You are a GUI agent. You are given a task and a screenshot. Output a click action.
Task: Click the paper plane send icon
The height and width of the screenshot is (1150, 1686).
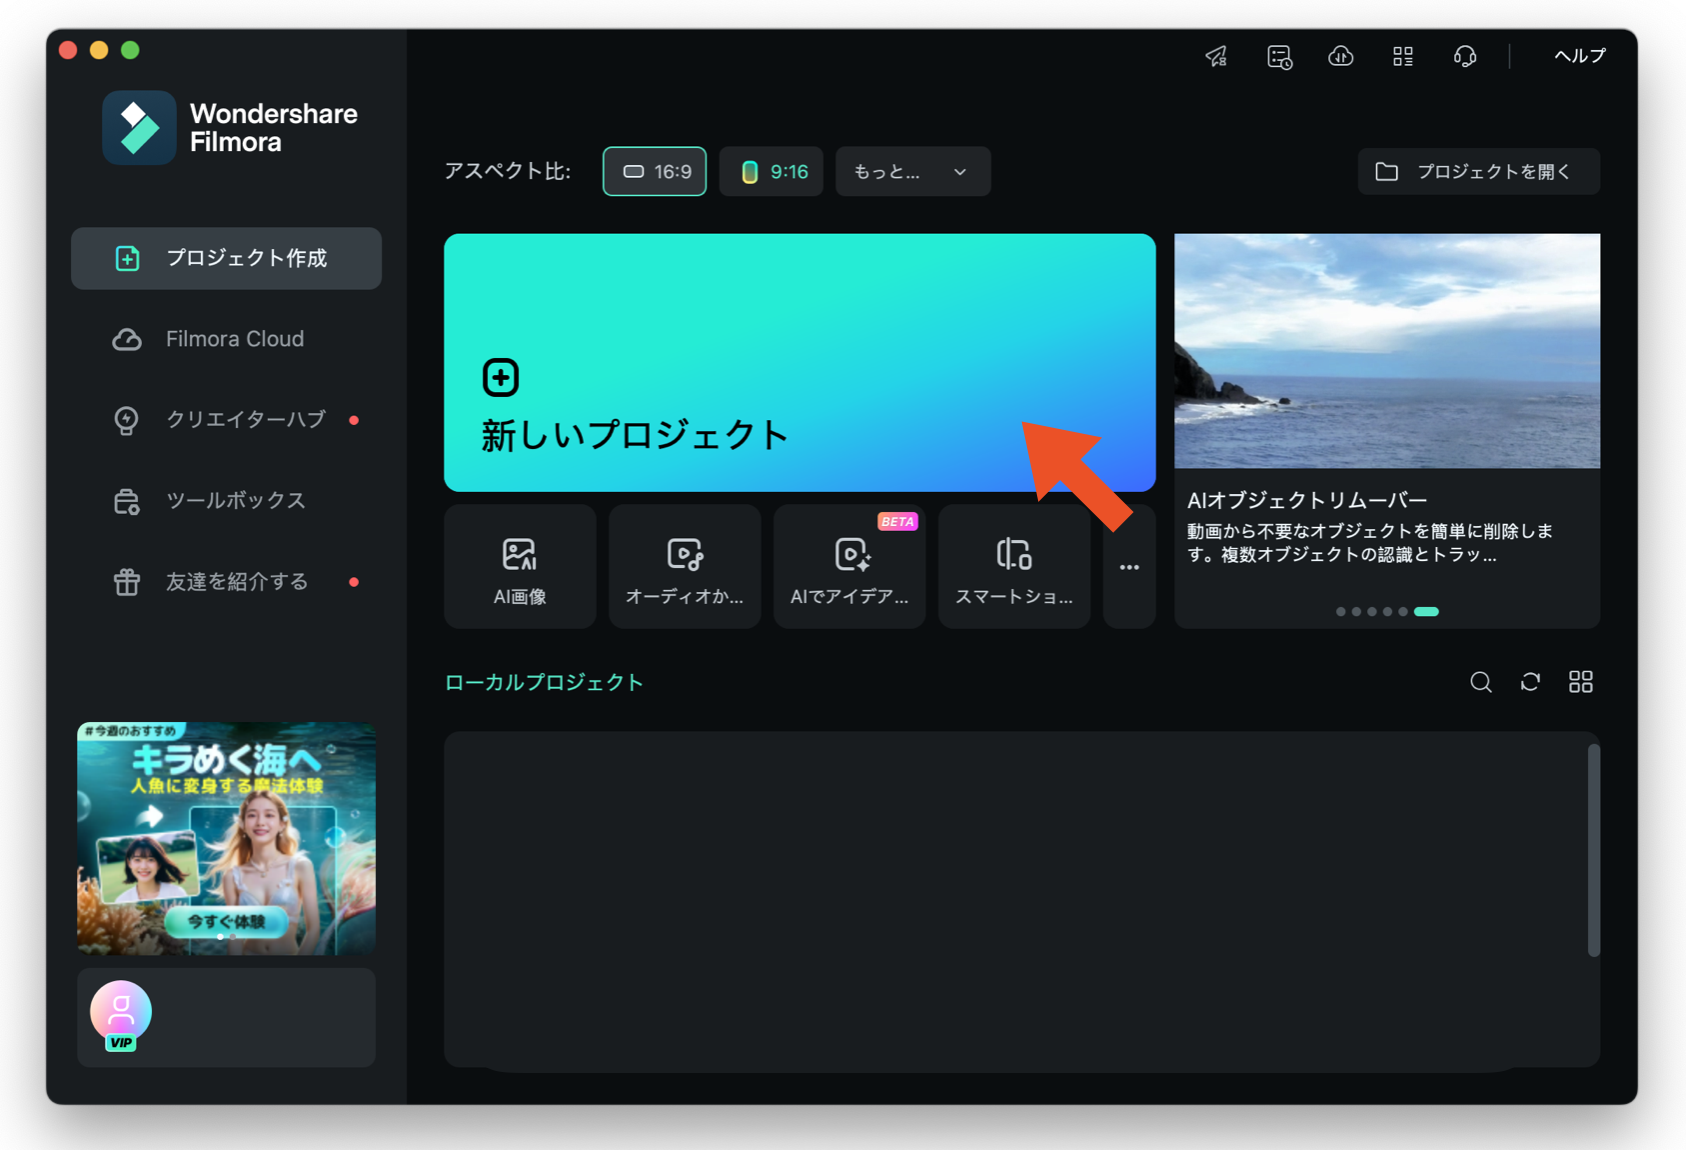tap(1216, 56)
